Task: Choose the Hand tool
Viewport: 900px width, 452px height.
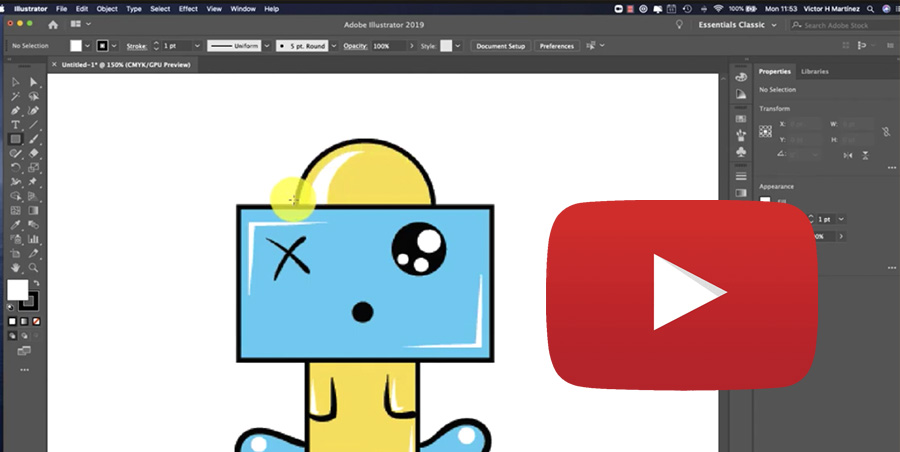Action: point(15,268)
